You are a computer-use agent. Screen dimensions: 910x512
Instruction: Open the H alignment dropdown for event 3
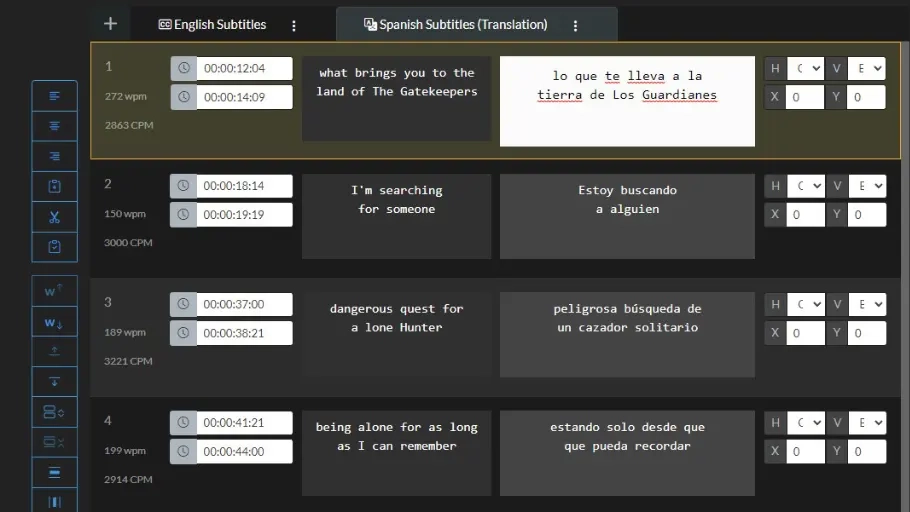[x=806, y=304]
